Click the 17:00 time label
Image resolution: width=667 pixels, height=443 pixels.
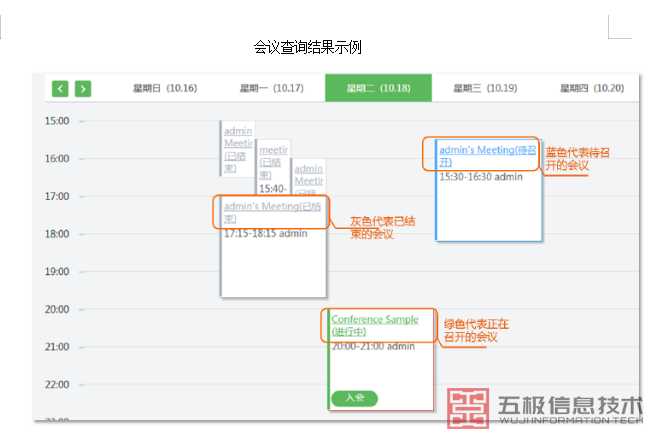point(57,196)
